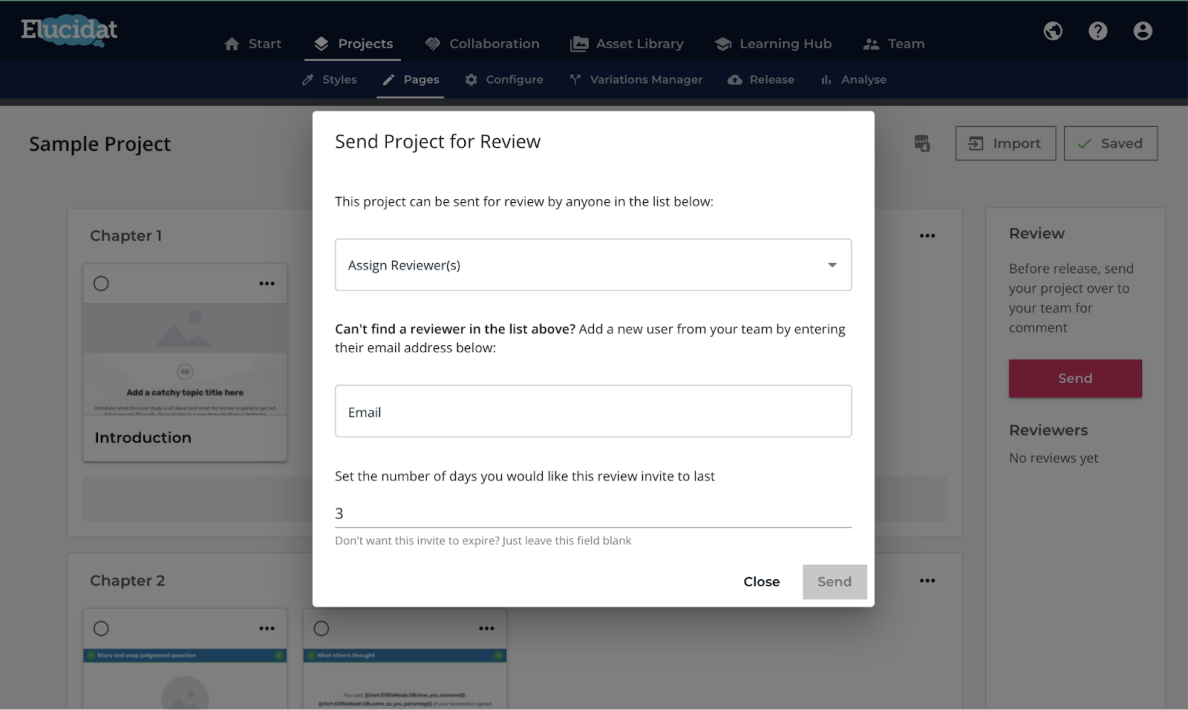Click the Asset Library image icon
1188x710 pixels.
(x=579, y=44)
